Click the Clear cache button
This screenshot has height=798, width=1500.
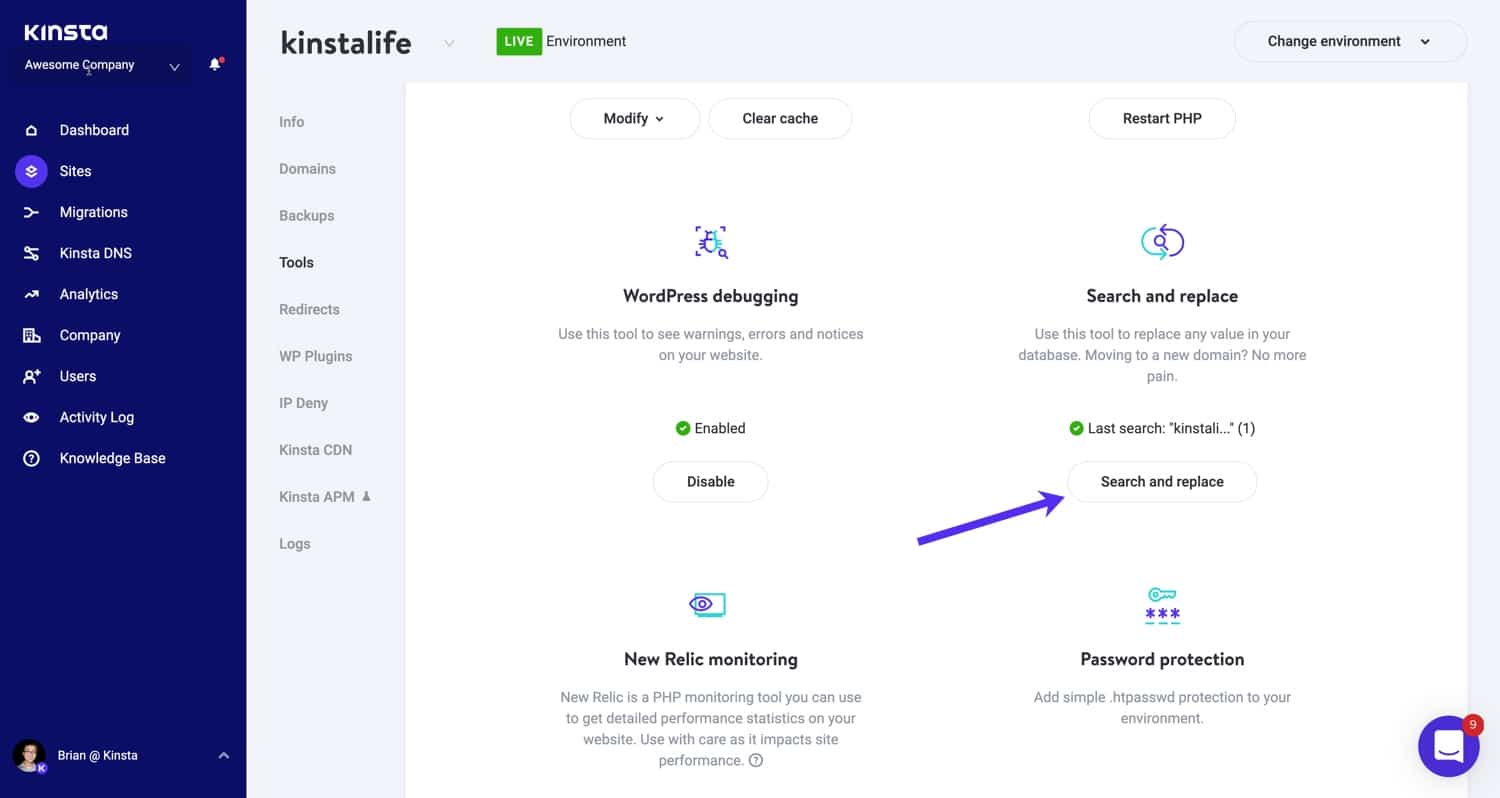coord(780,118)
